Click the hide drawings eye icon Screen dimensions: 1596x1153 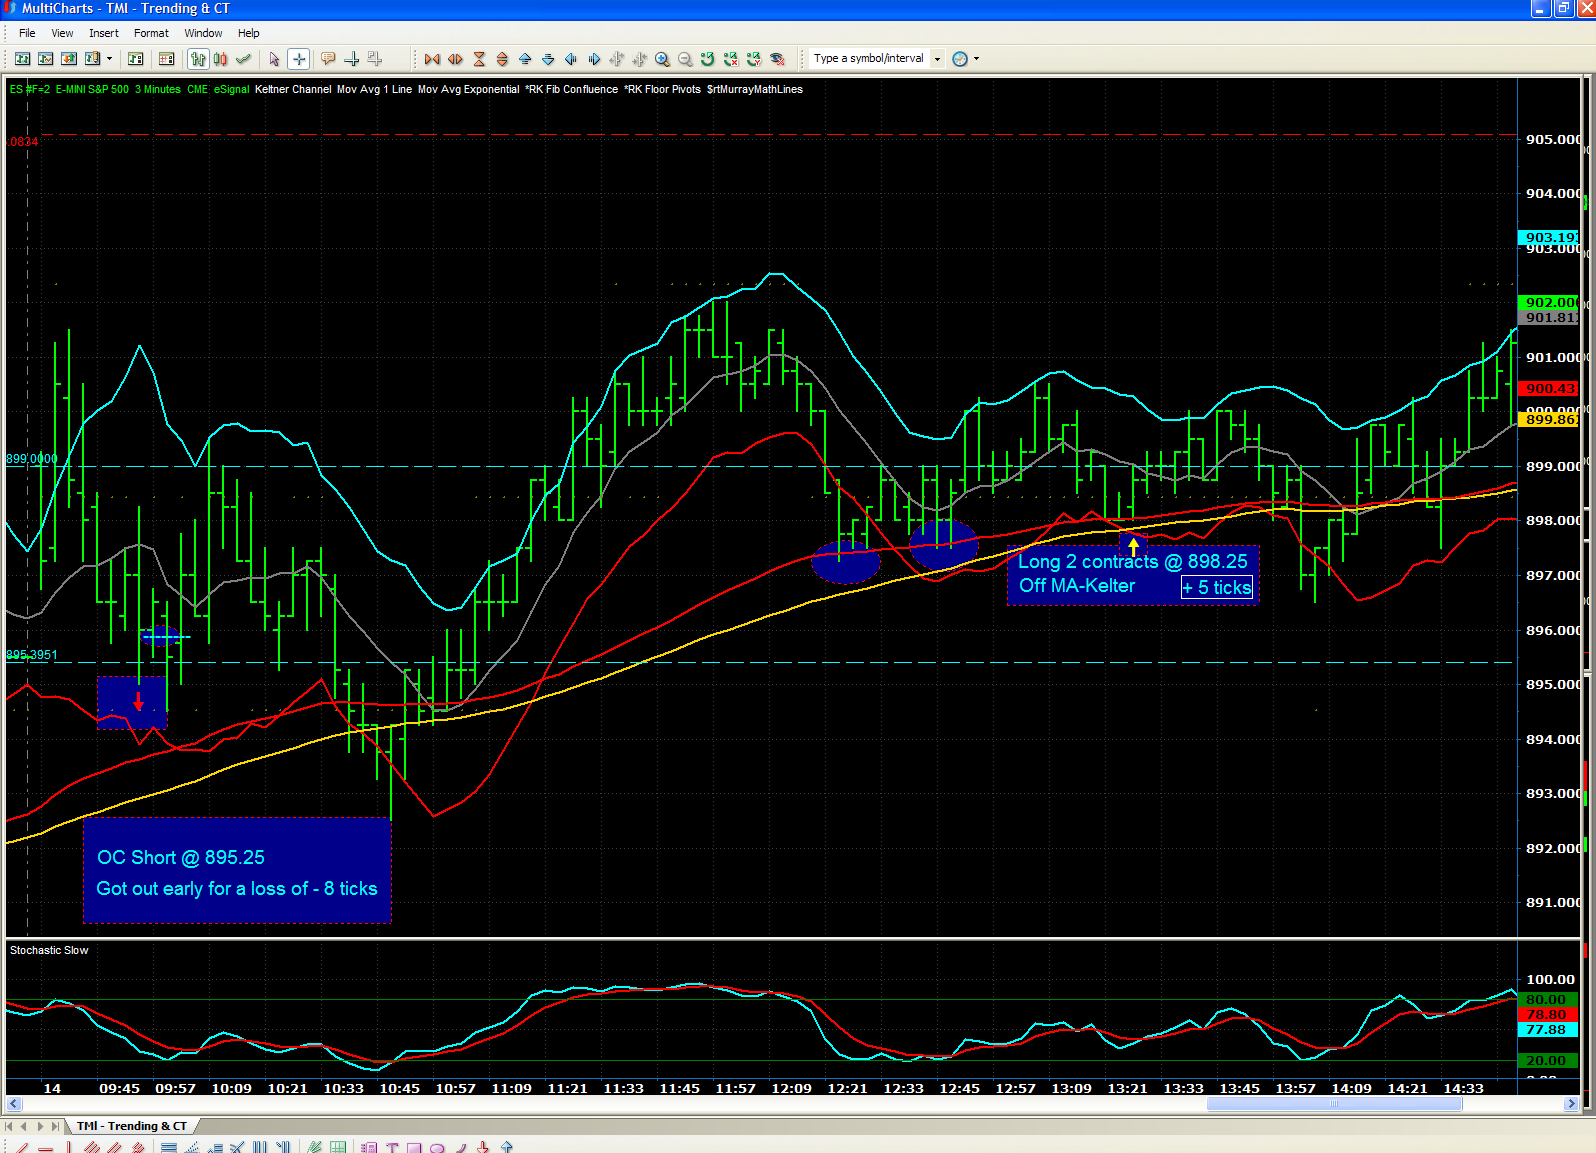tap(777, 59)
